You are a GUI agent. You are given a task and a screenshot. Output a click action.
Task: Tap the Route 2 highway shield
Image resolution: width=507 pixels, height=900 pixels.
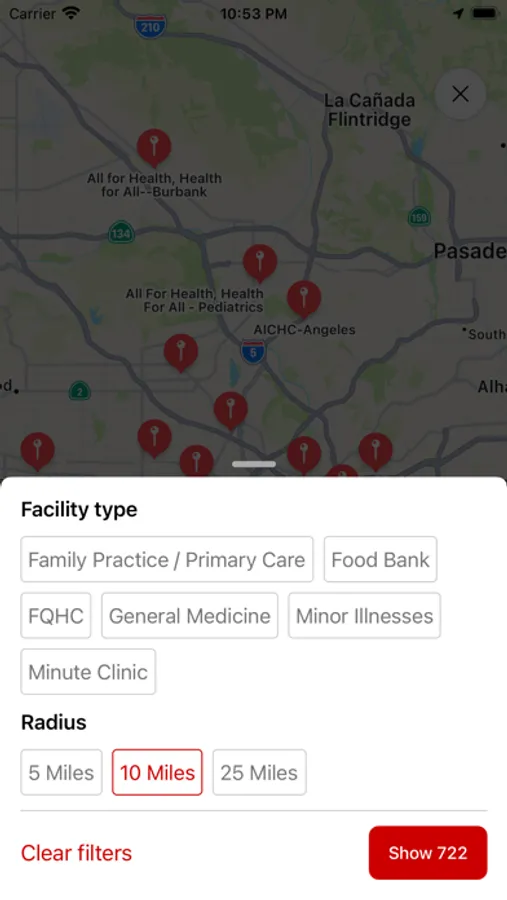click(79, 391)
